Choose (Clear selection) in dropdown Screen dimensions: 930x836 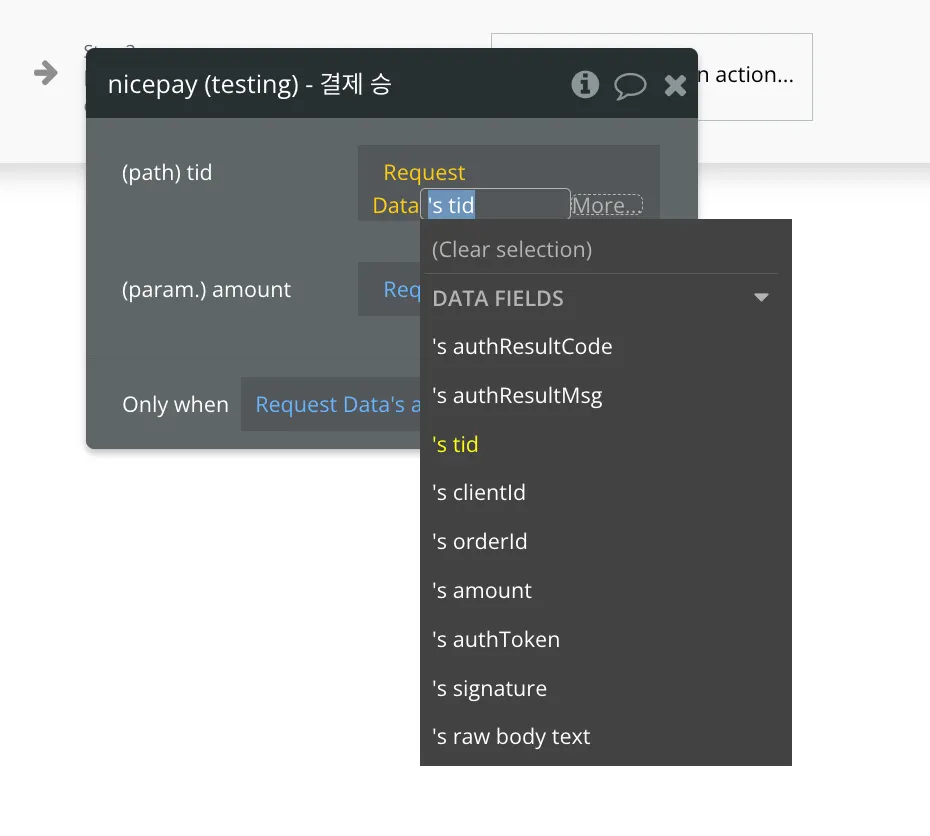(x=512, y=250)
